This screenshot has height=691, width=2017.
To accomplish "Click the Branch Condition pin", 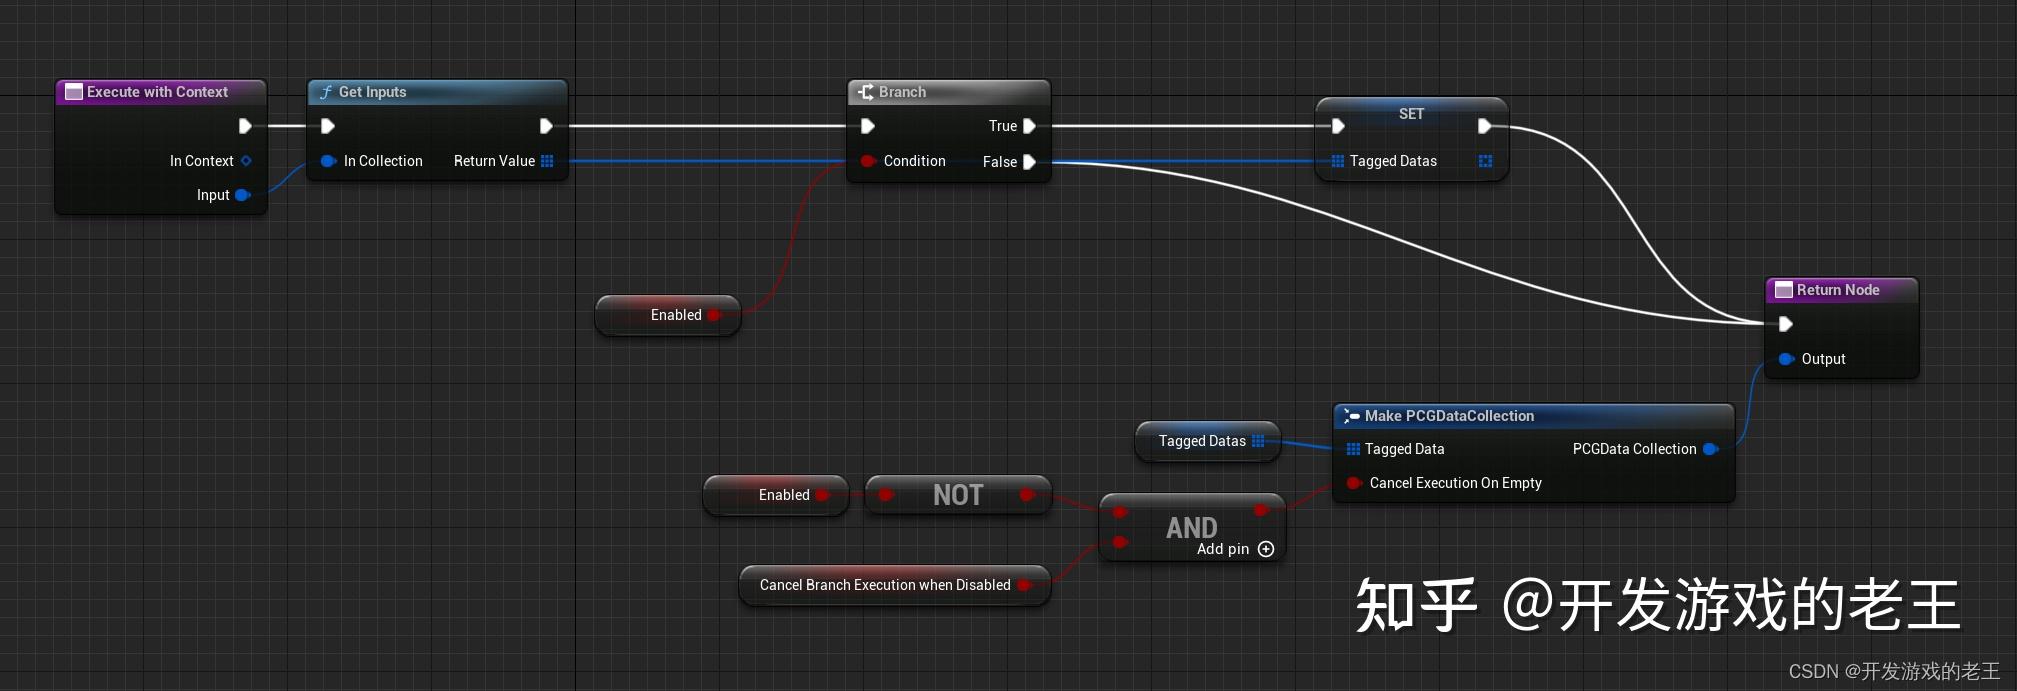I will [867, 161].
